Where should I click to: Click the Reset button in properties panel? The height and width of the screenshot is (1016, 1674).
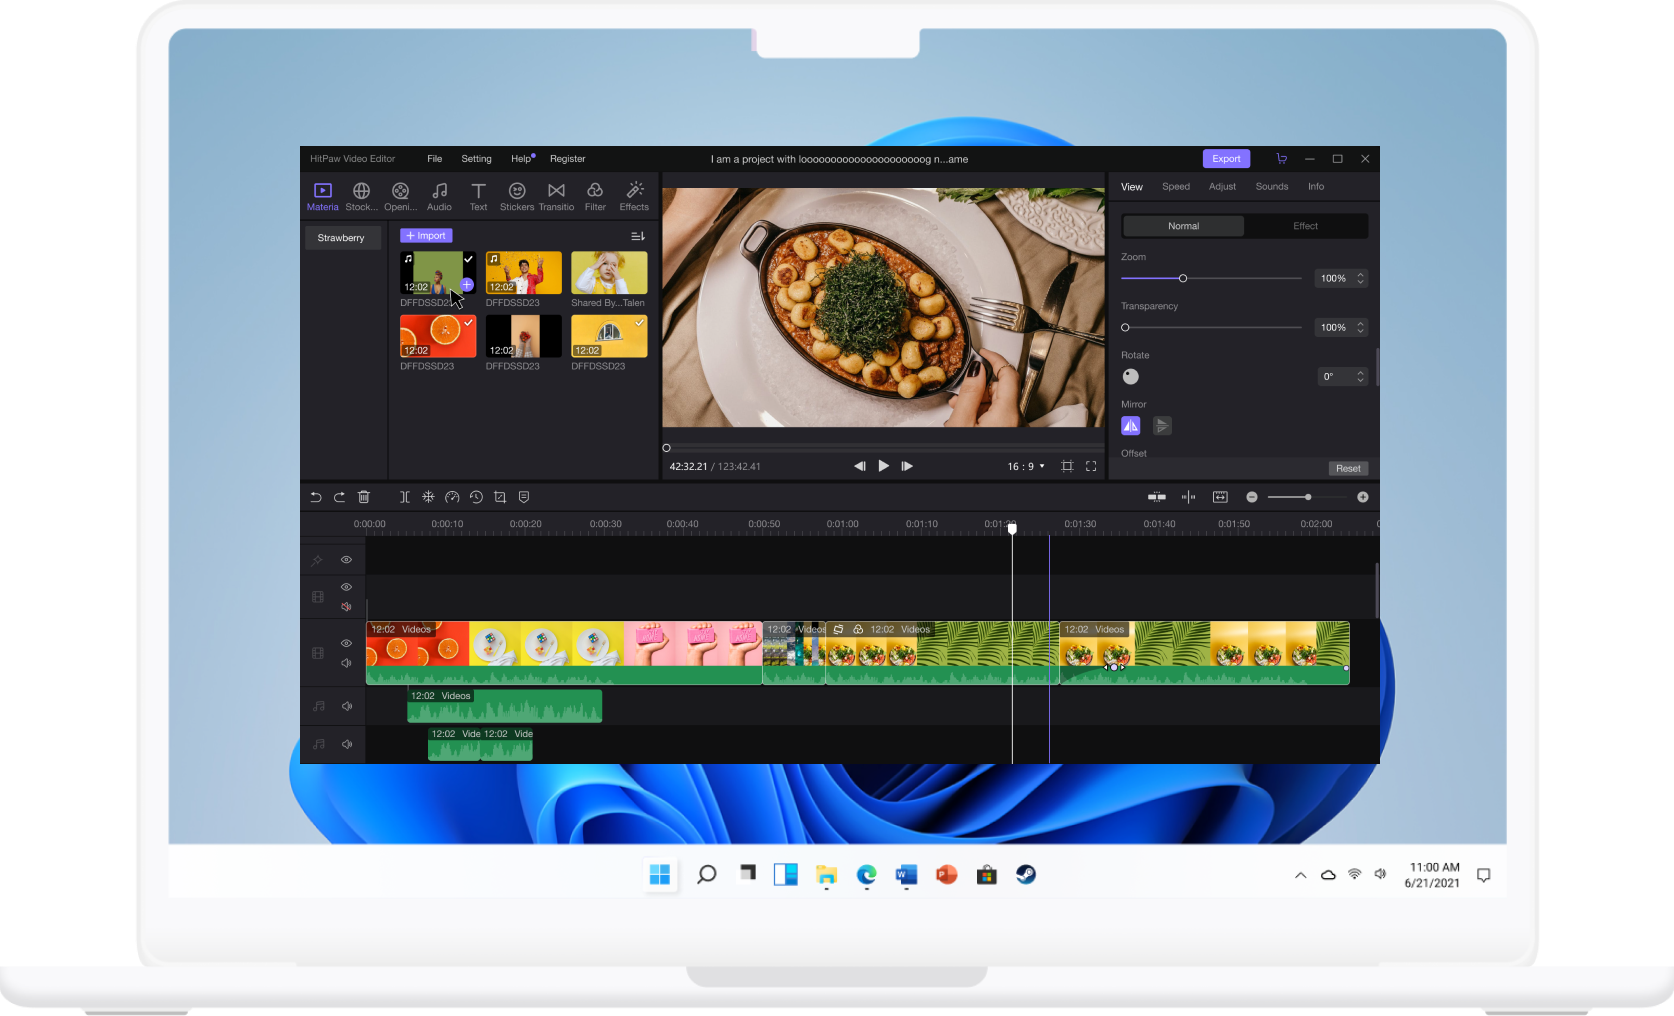click(1348, 468)
